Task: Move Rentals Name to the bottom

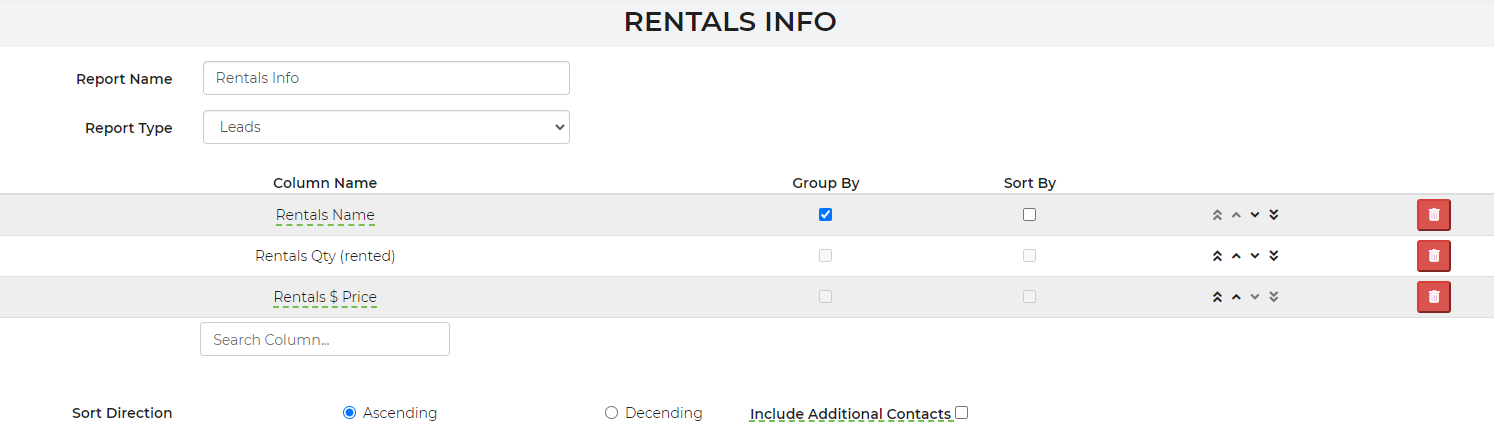Action: pyautogui.click(x=1274, y=215)
